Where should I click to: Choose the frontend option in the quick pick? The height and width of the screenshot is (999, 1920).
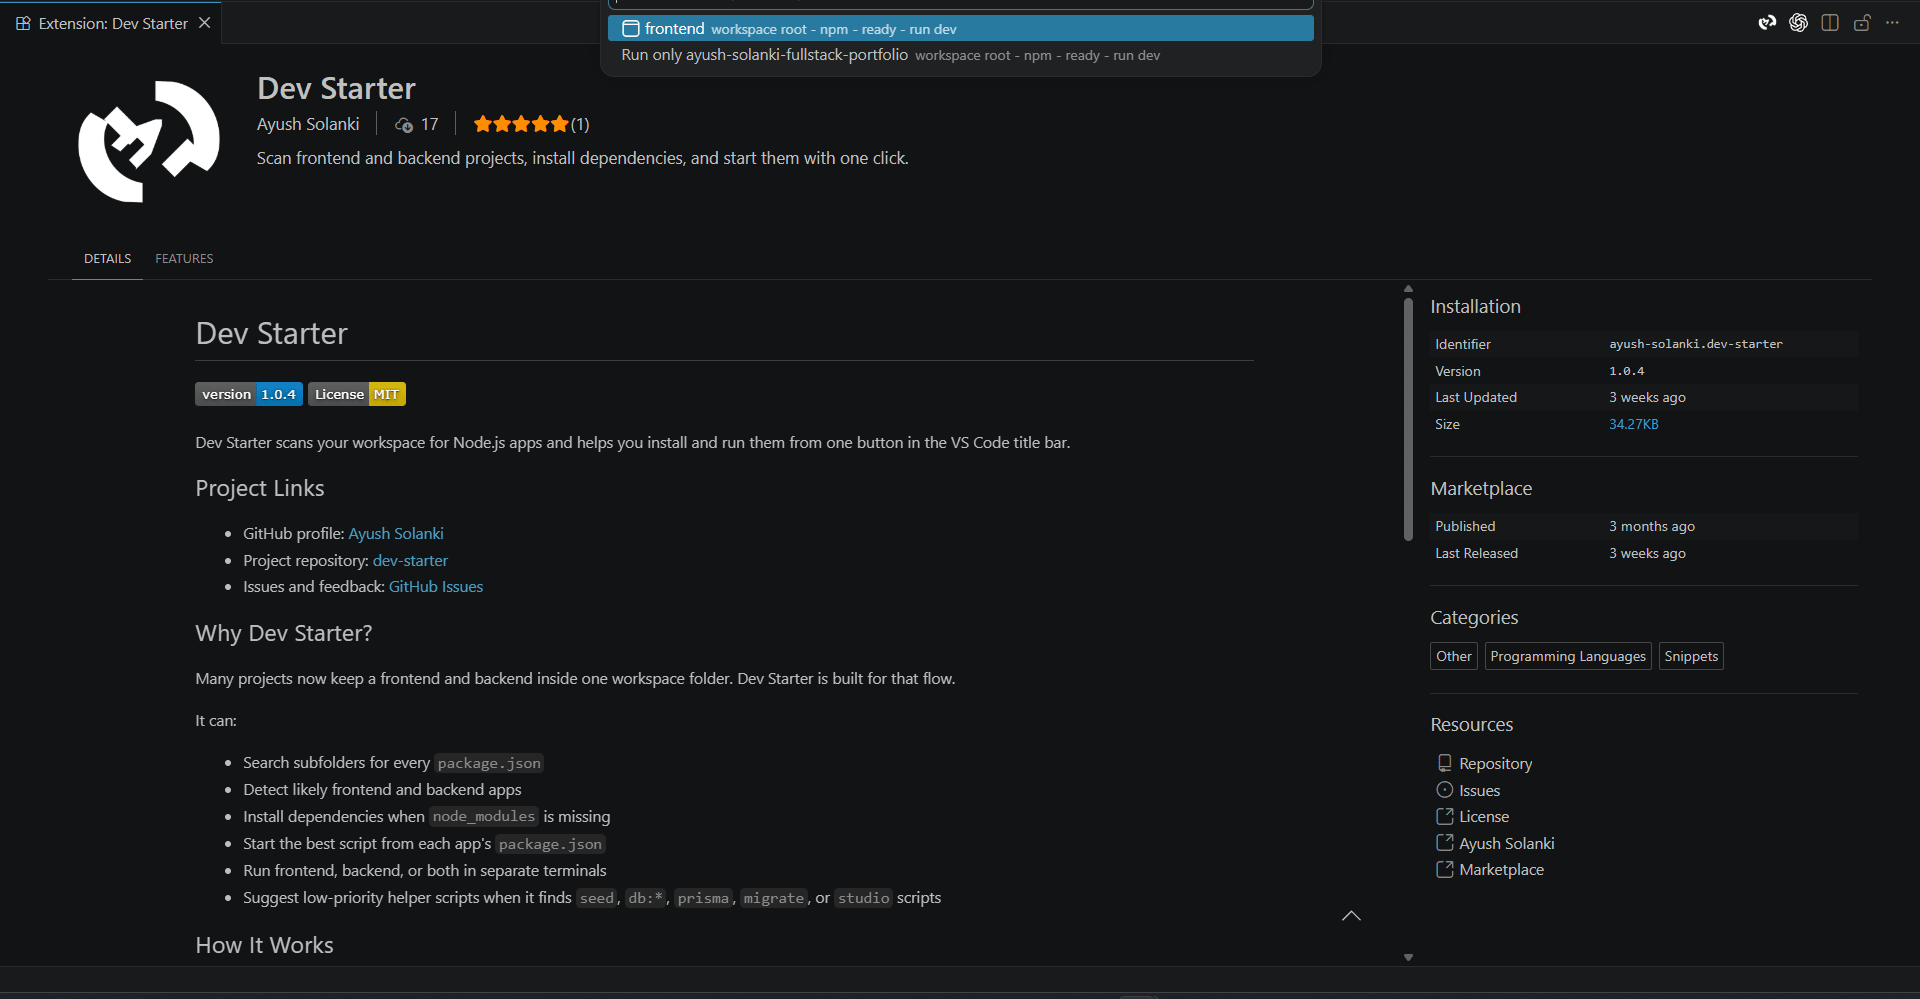click(x=960, y=29)
